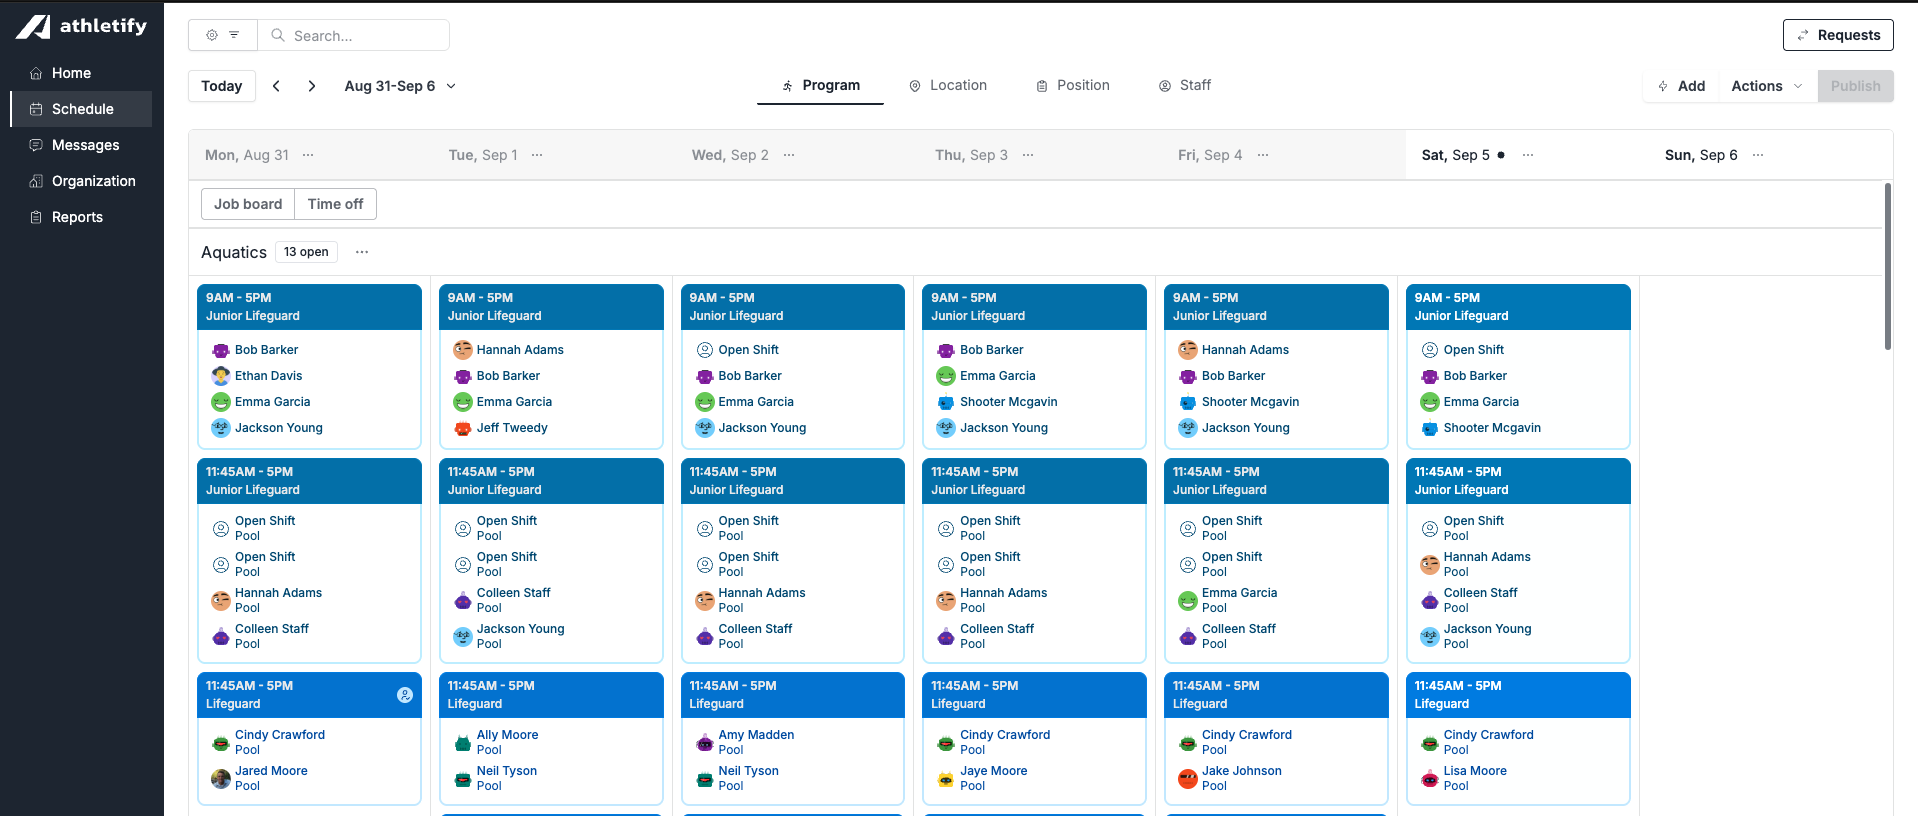The width and height of the screenshot is (1918, 816).
Task: Click Ally Moore avatar on Tuesday Lifeguard
Action: tap(463, 742)
